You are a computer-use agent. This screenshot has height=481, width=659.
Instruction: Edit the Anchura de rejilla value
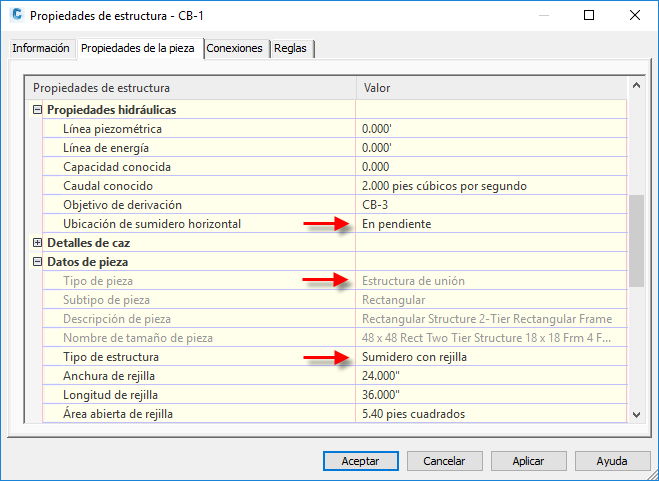pyautogui.click(x=491, y=376)
